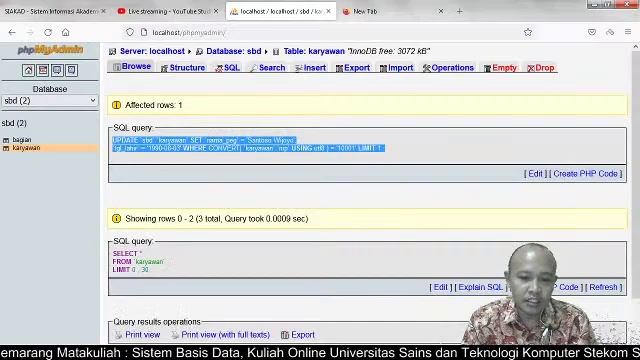Click the bagian table icon
The image size is (640, 360).
point(6,140)
